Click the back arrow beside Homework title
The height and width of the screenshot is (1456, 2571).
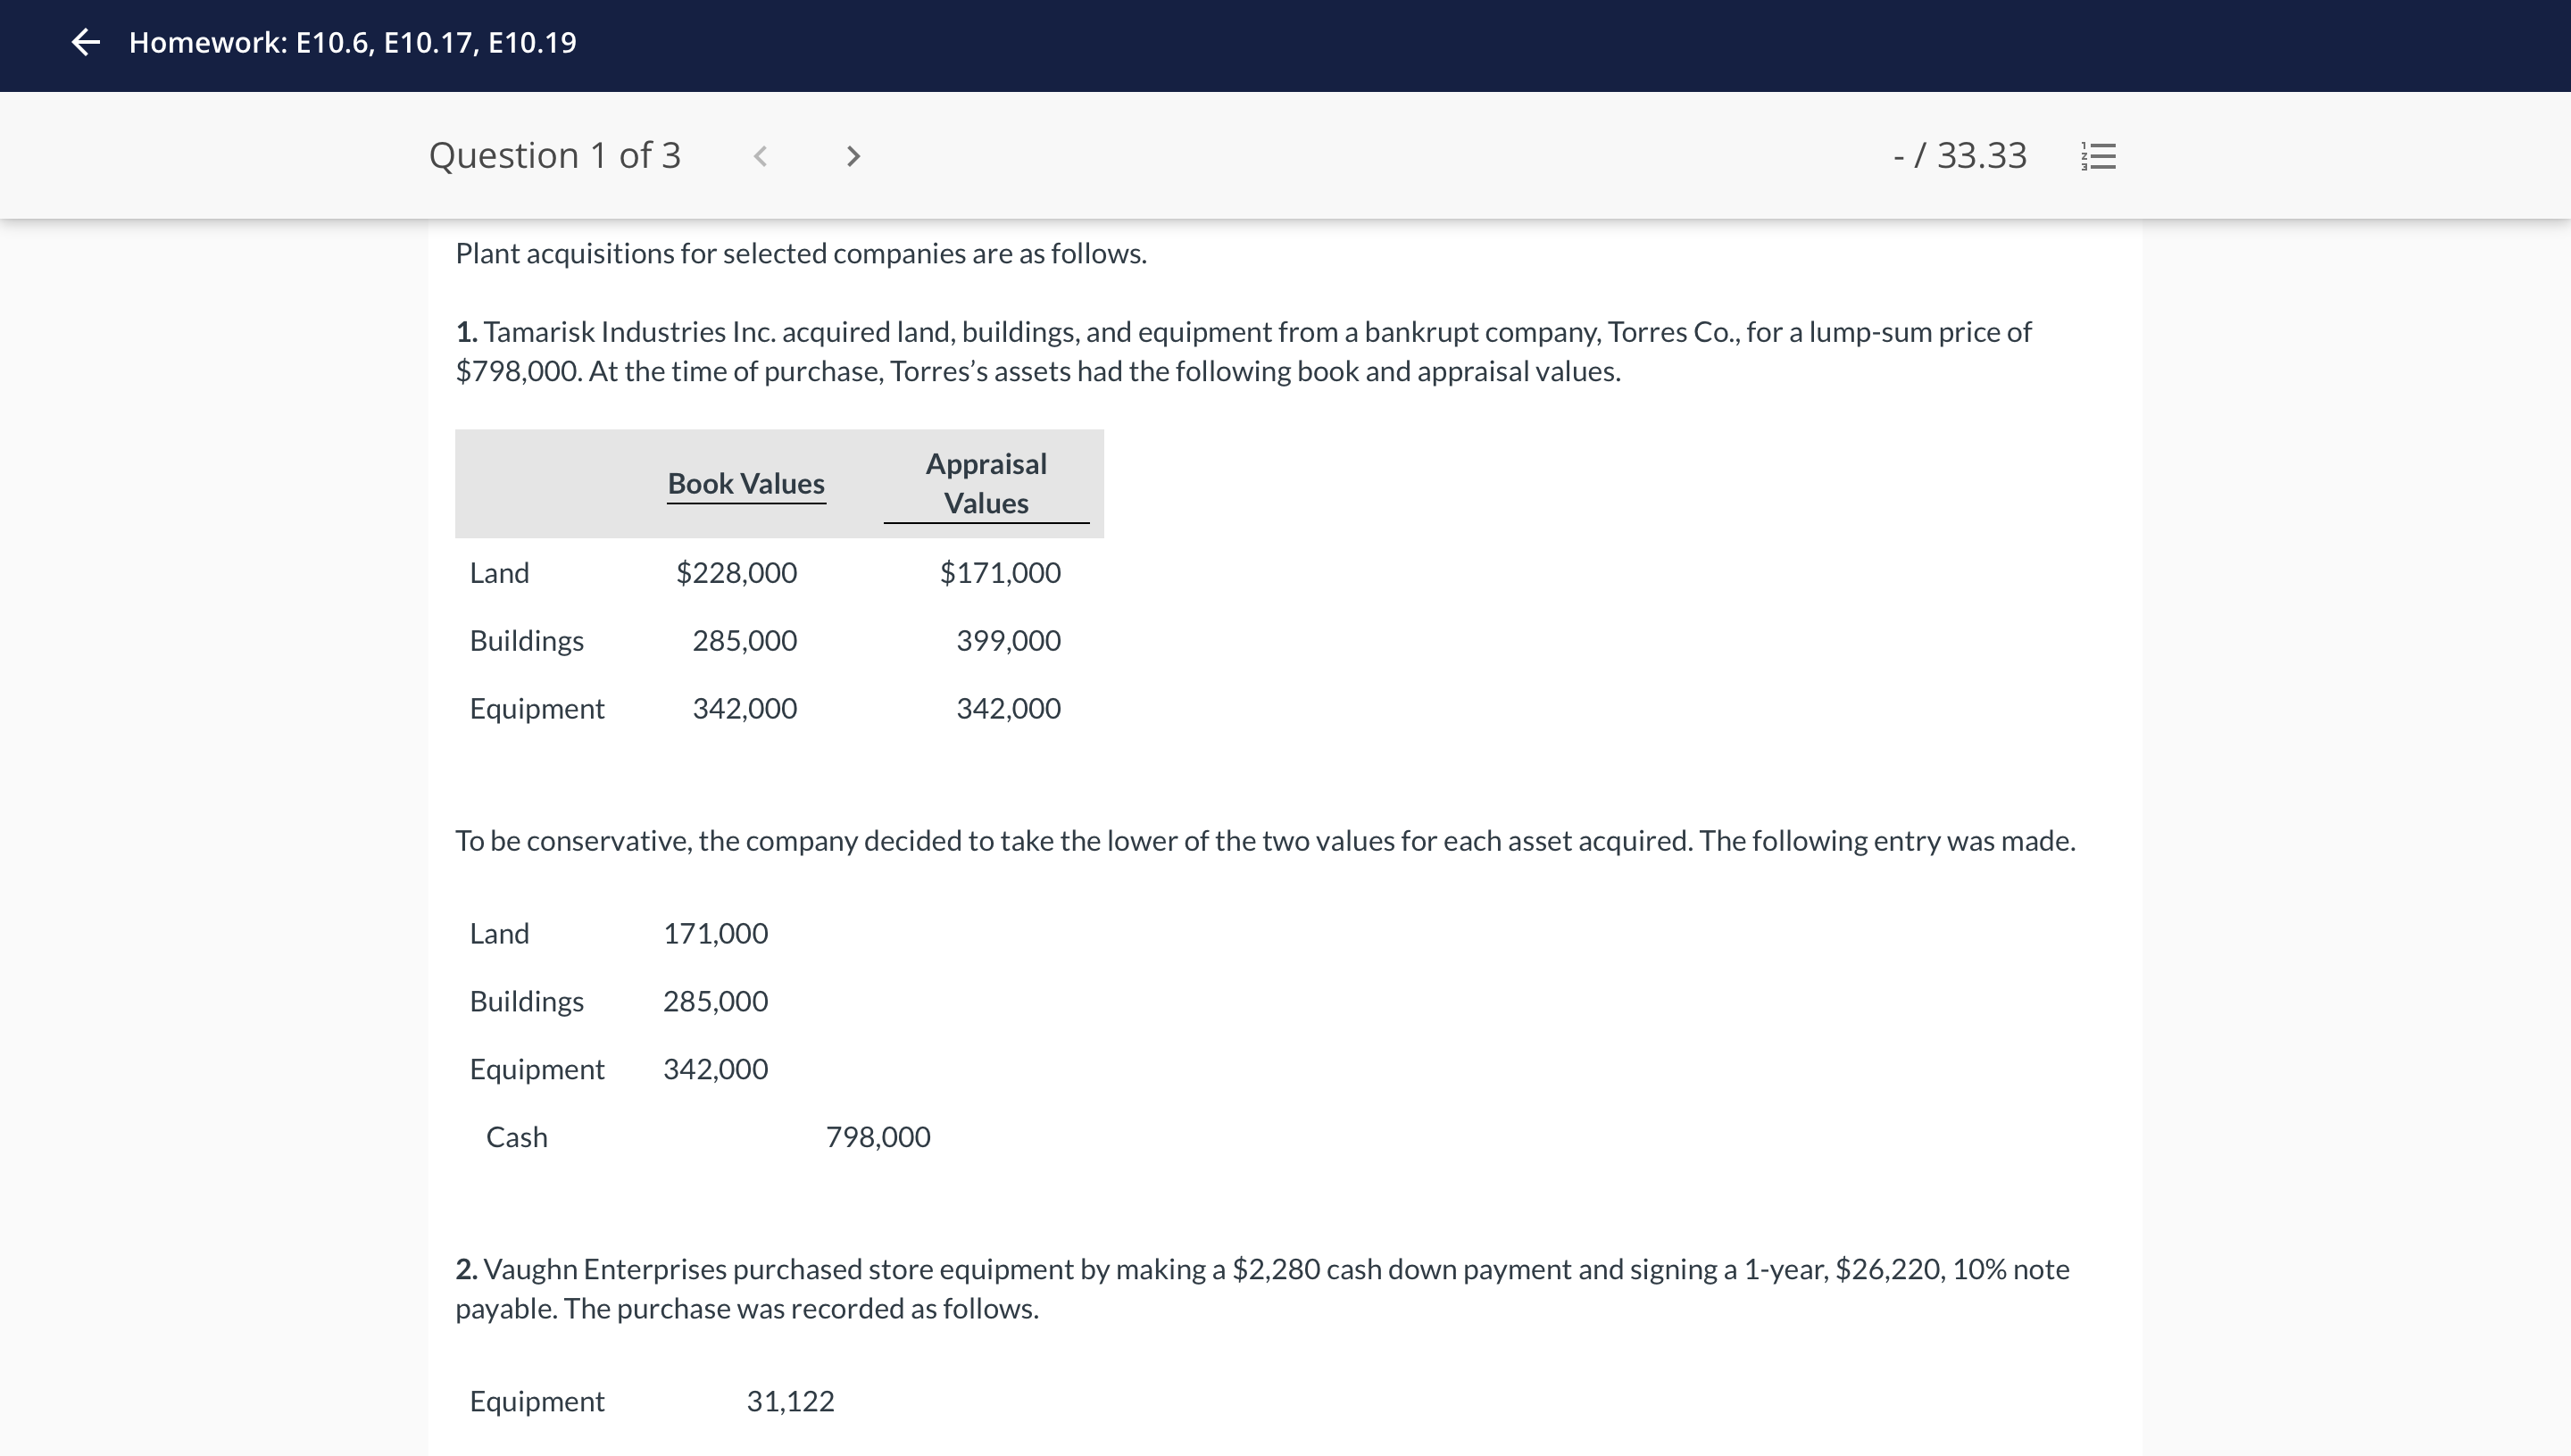click(x=86, y=42)
